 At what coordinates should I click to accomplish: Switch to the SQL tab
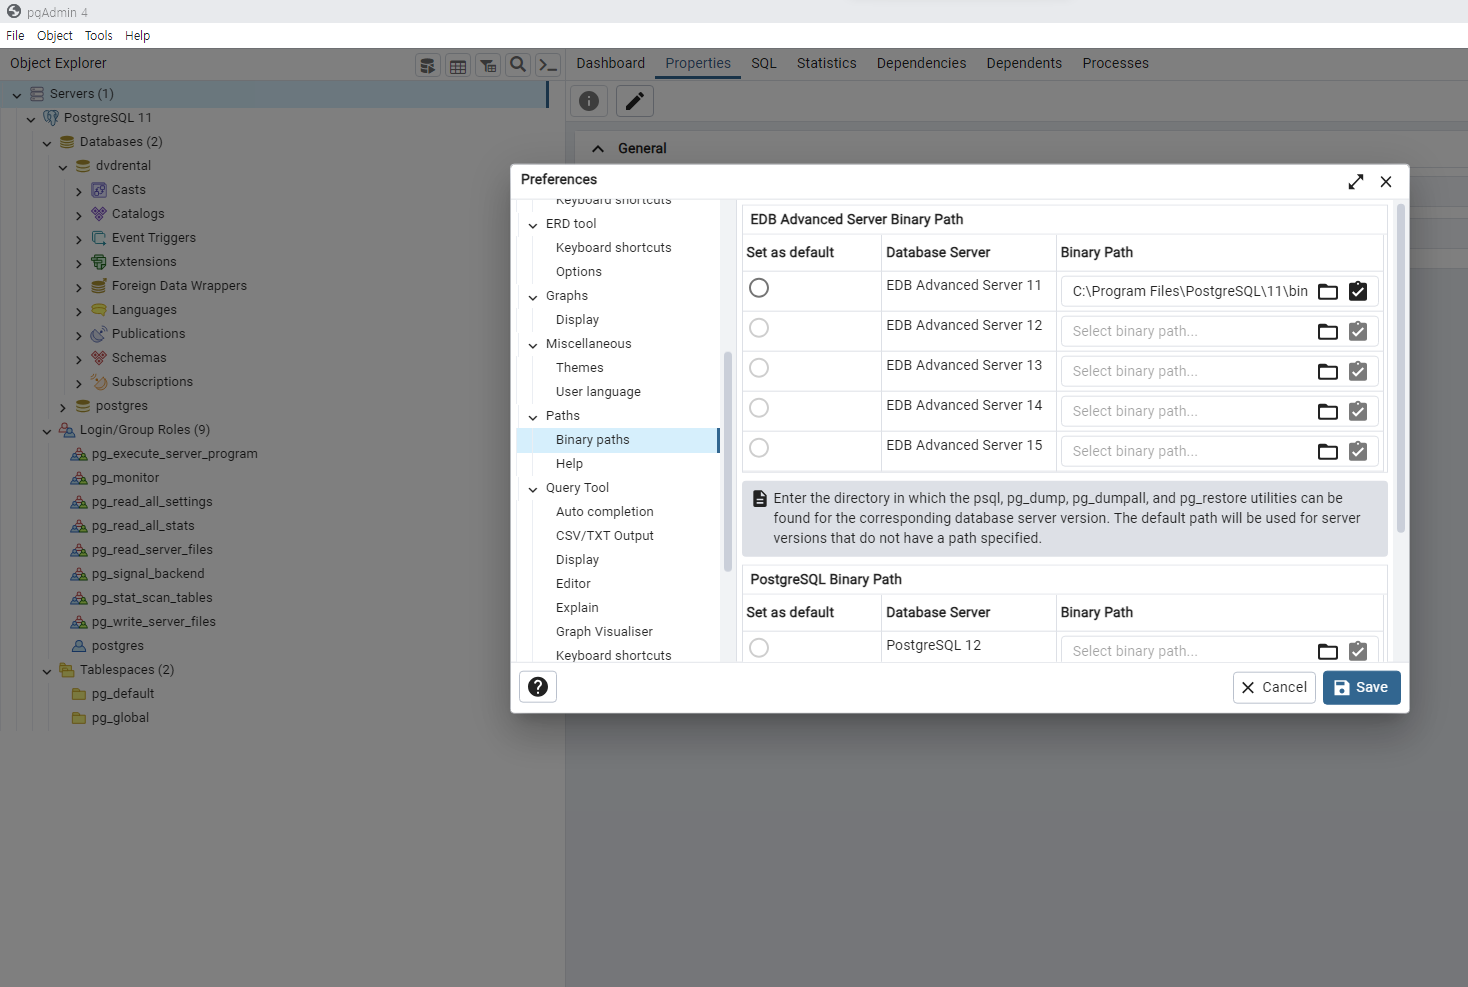coord(764,63)
